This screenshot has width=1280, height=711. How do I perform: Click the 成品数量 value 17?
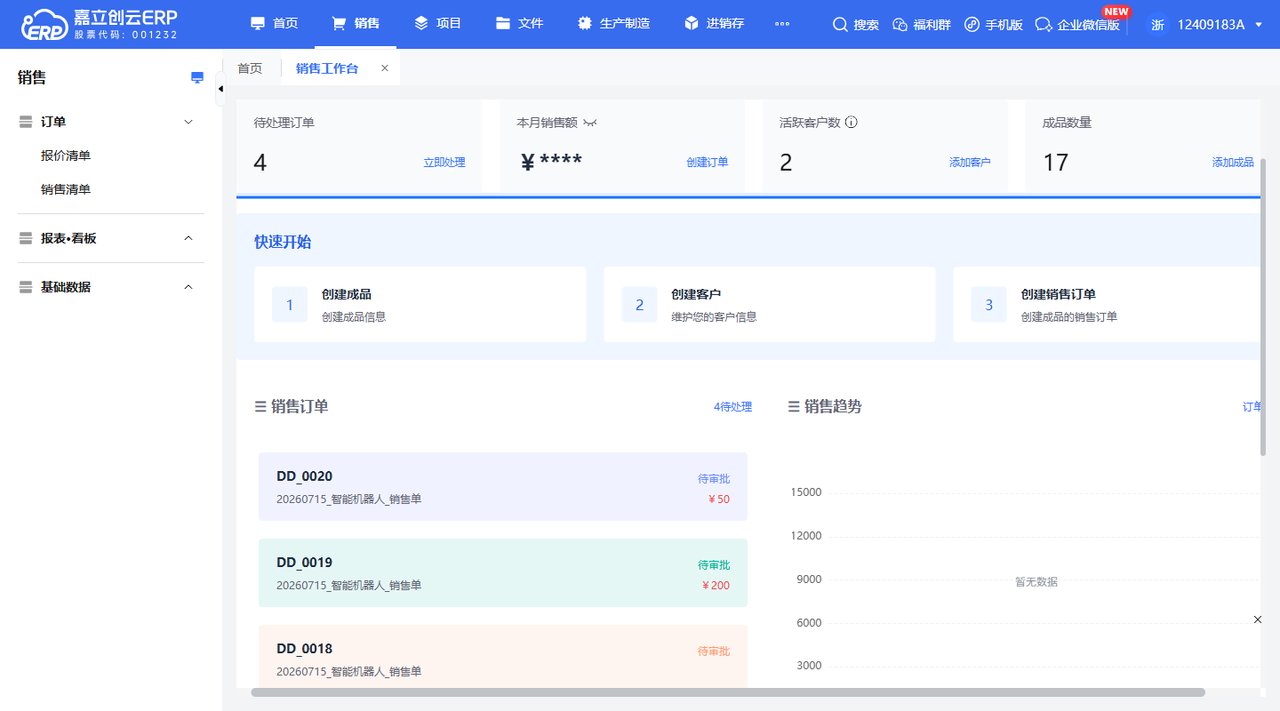click(1056, 162)
